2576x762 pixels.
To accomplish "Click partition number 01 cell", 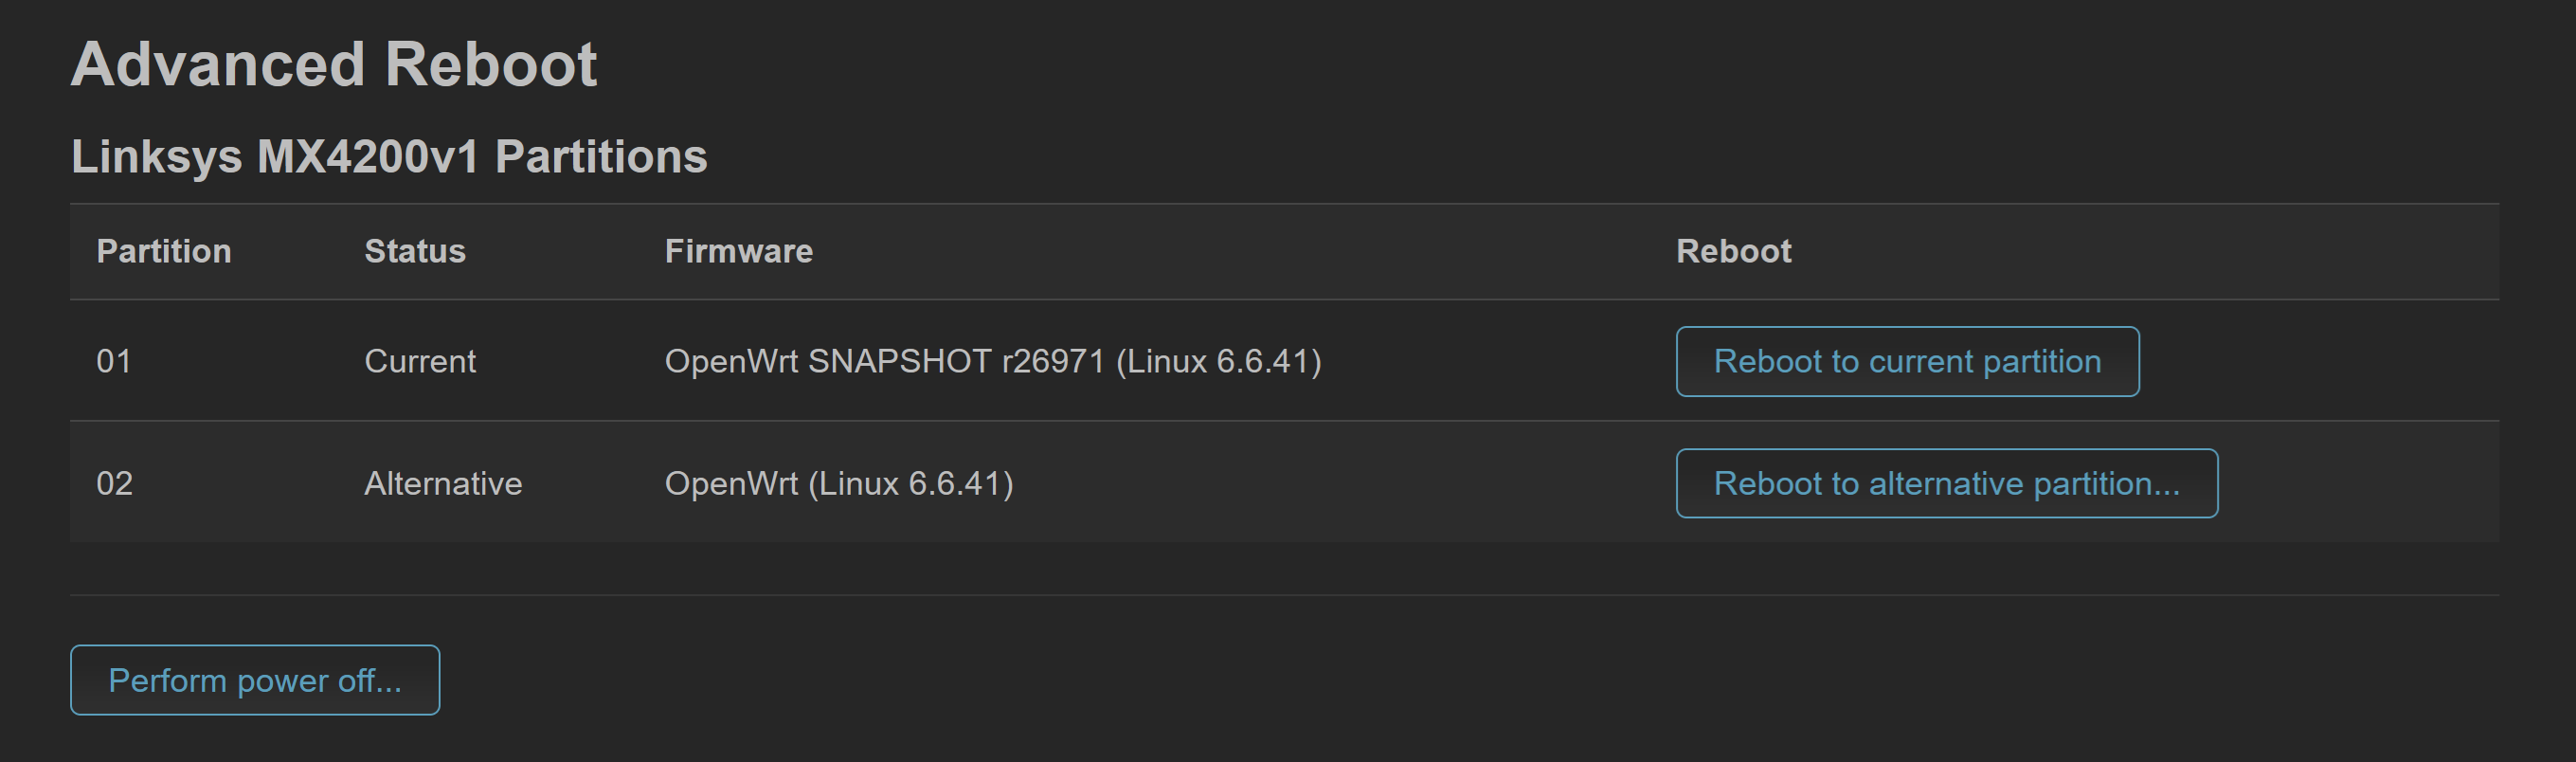I will (x=114, y=361).
